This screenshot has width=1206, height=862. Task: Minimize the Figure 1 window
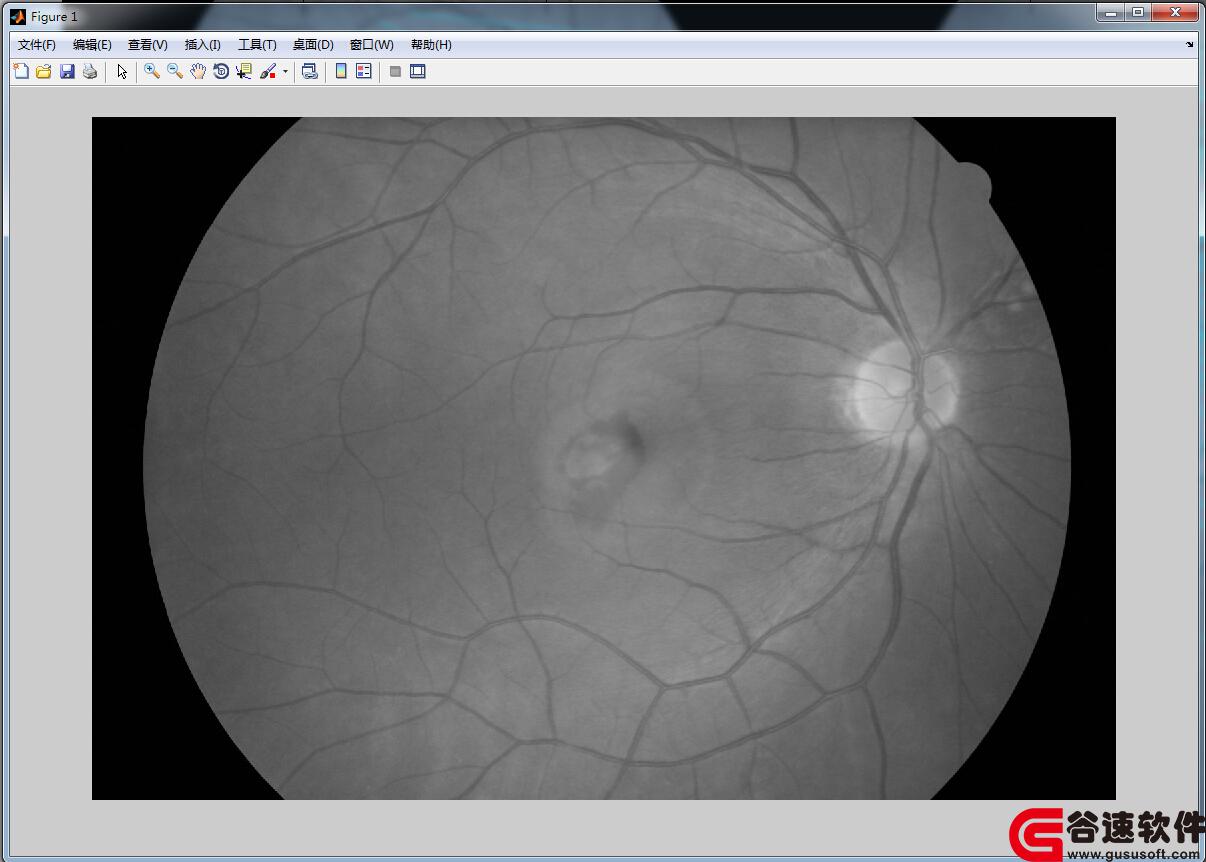(x=1110, y=13)
